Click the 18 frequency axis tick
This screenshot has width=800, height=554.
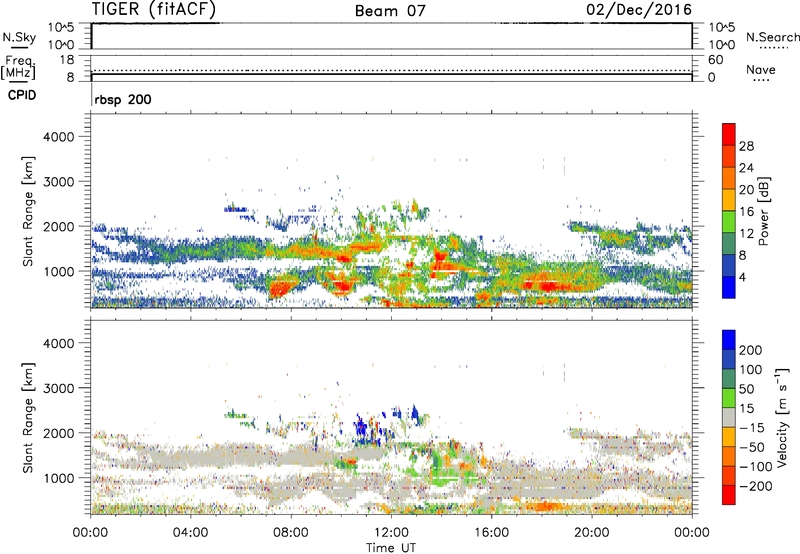coord(66,60)
